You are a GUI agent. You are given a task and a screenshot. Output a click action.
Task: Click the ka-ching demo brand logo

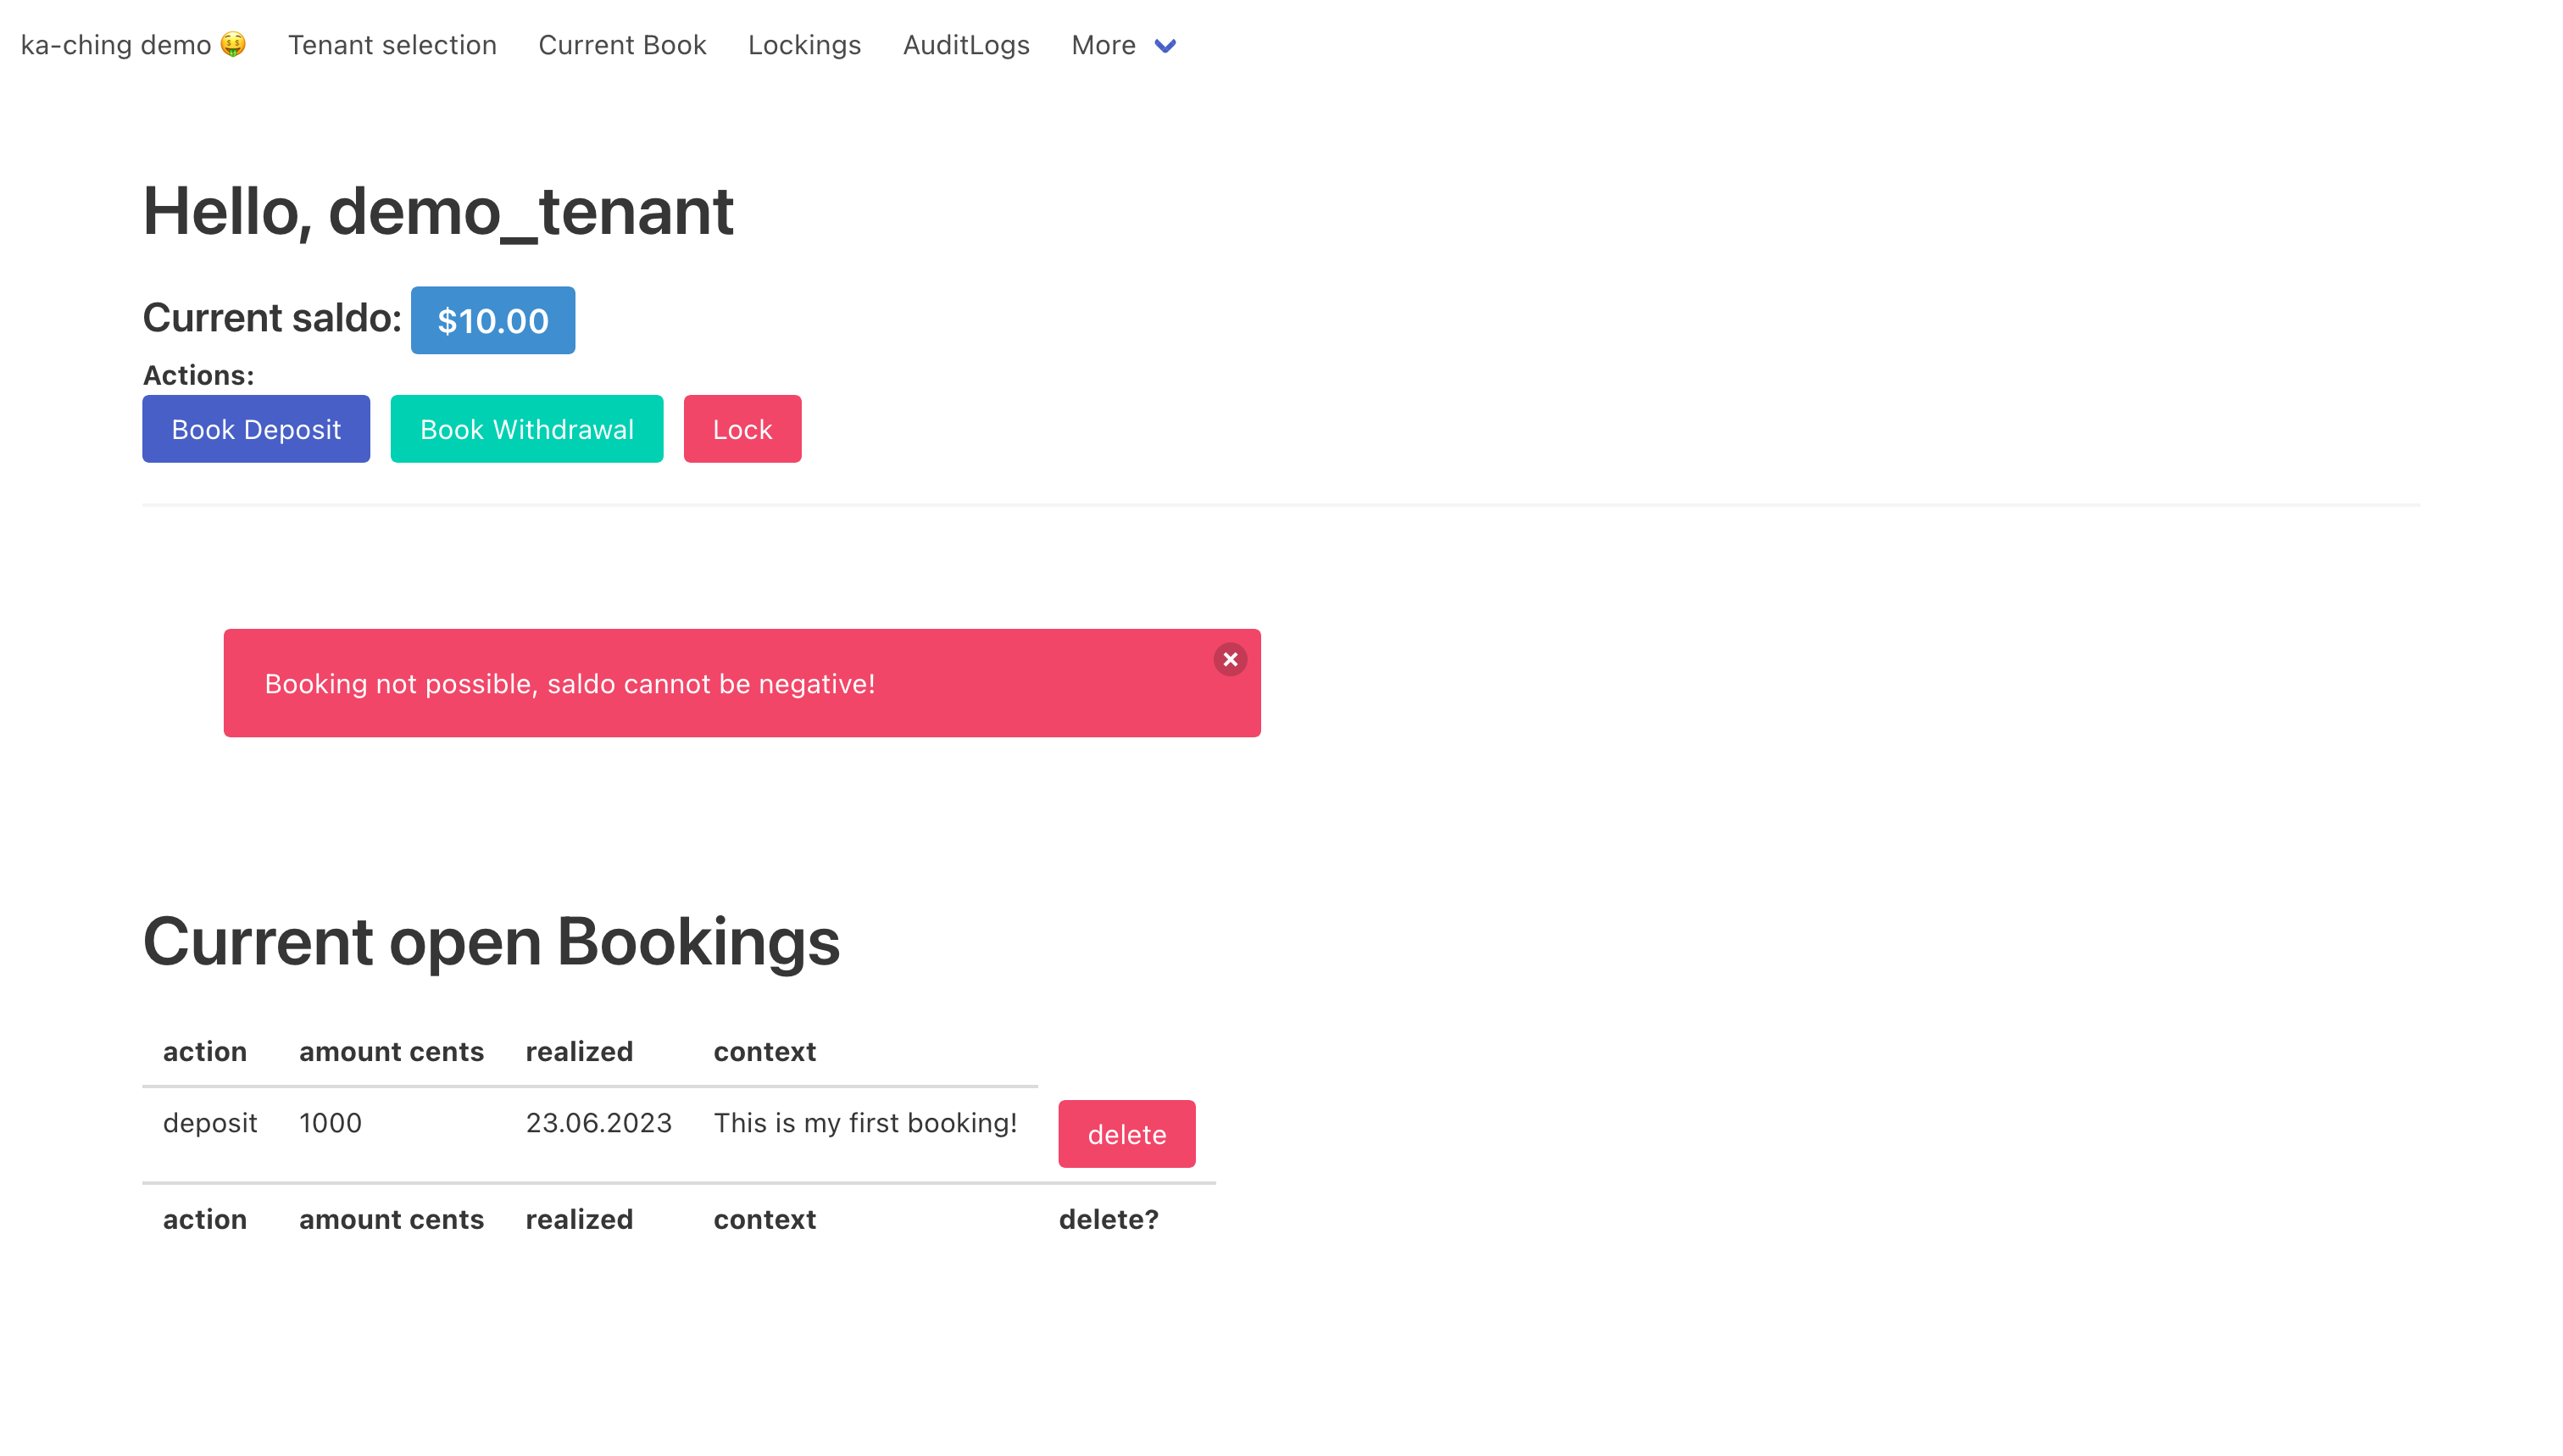tap(133, 45)
